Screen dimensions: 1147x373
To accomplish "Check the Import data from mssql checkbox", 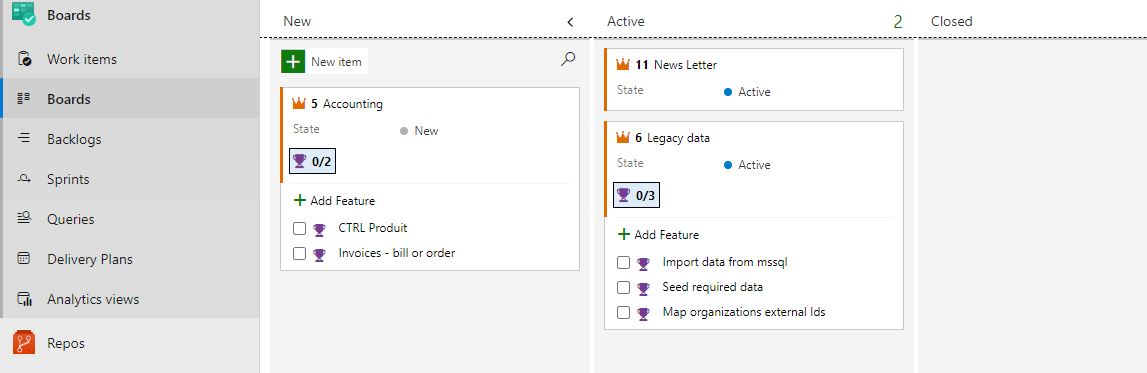I will click(623, 262).
